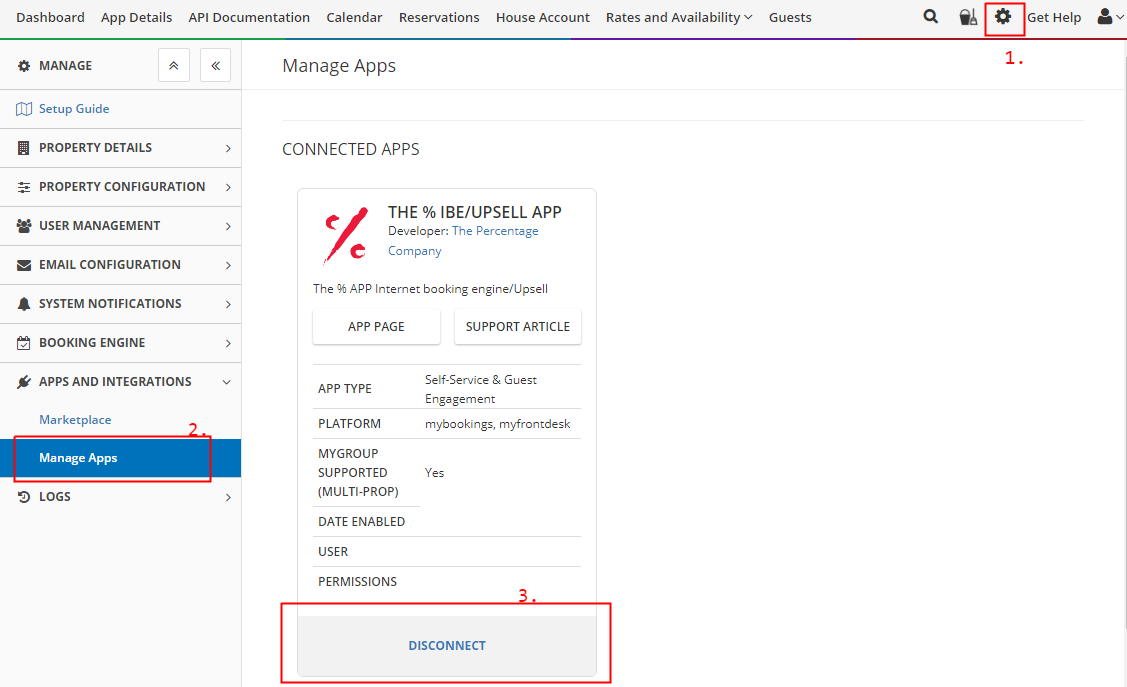Open Setup Guide link
This screenshot has height=687, width=1127.
pyautogui.click(x=74, y=109)
